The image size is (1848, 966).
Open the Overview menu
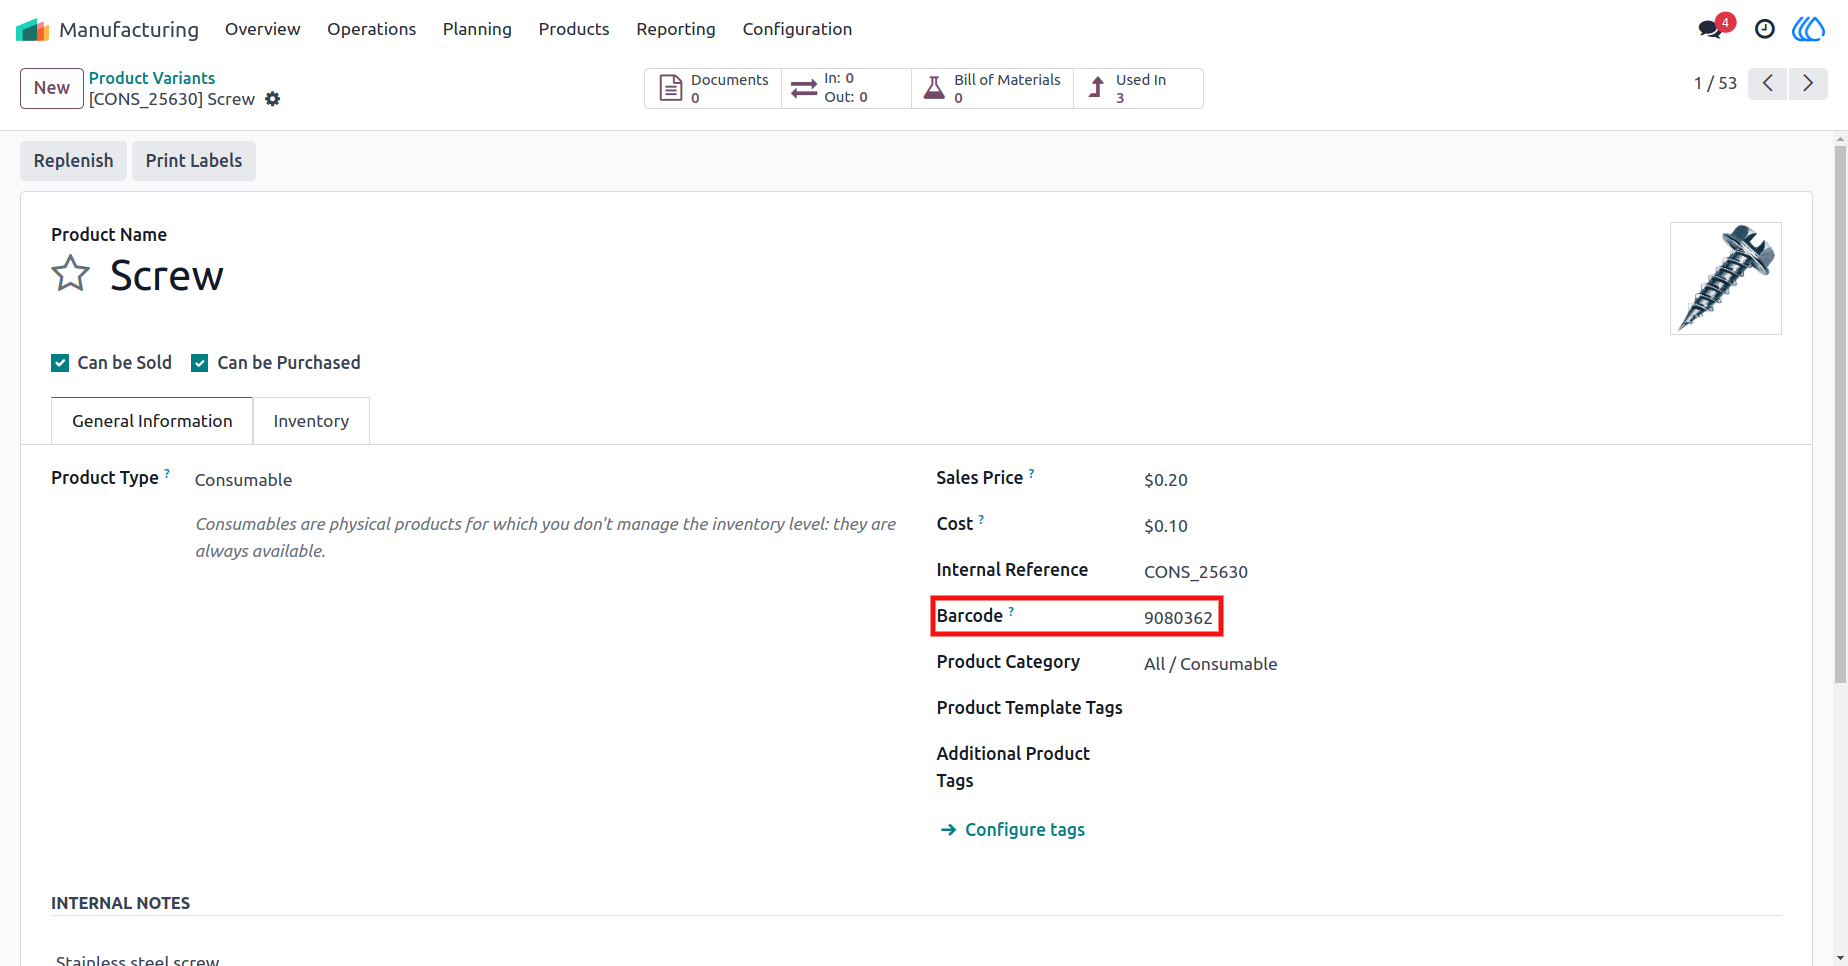click(262, 29)
